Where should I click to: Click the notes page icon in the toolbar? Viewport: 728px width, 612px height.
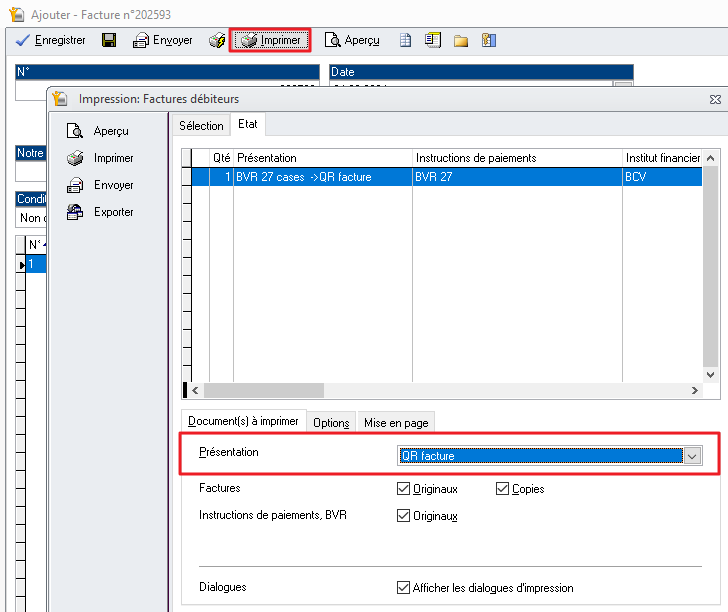(433, 40)
